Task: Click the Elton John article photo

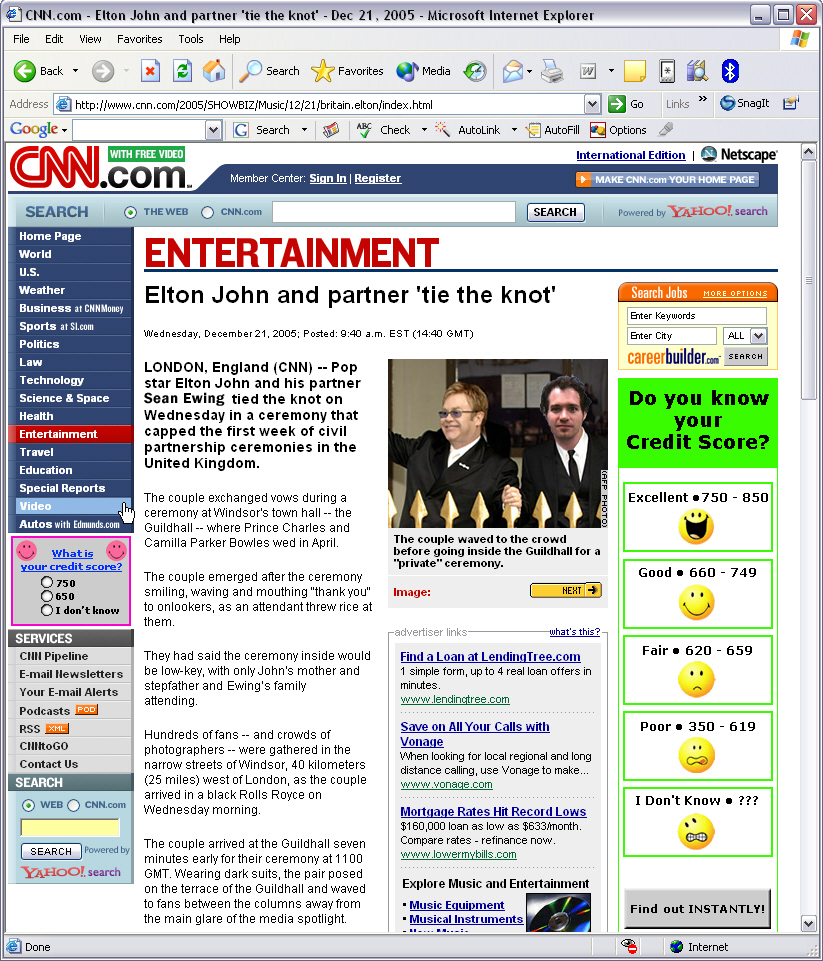Action: tap(498, 443)
